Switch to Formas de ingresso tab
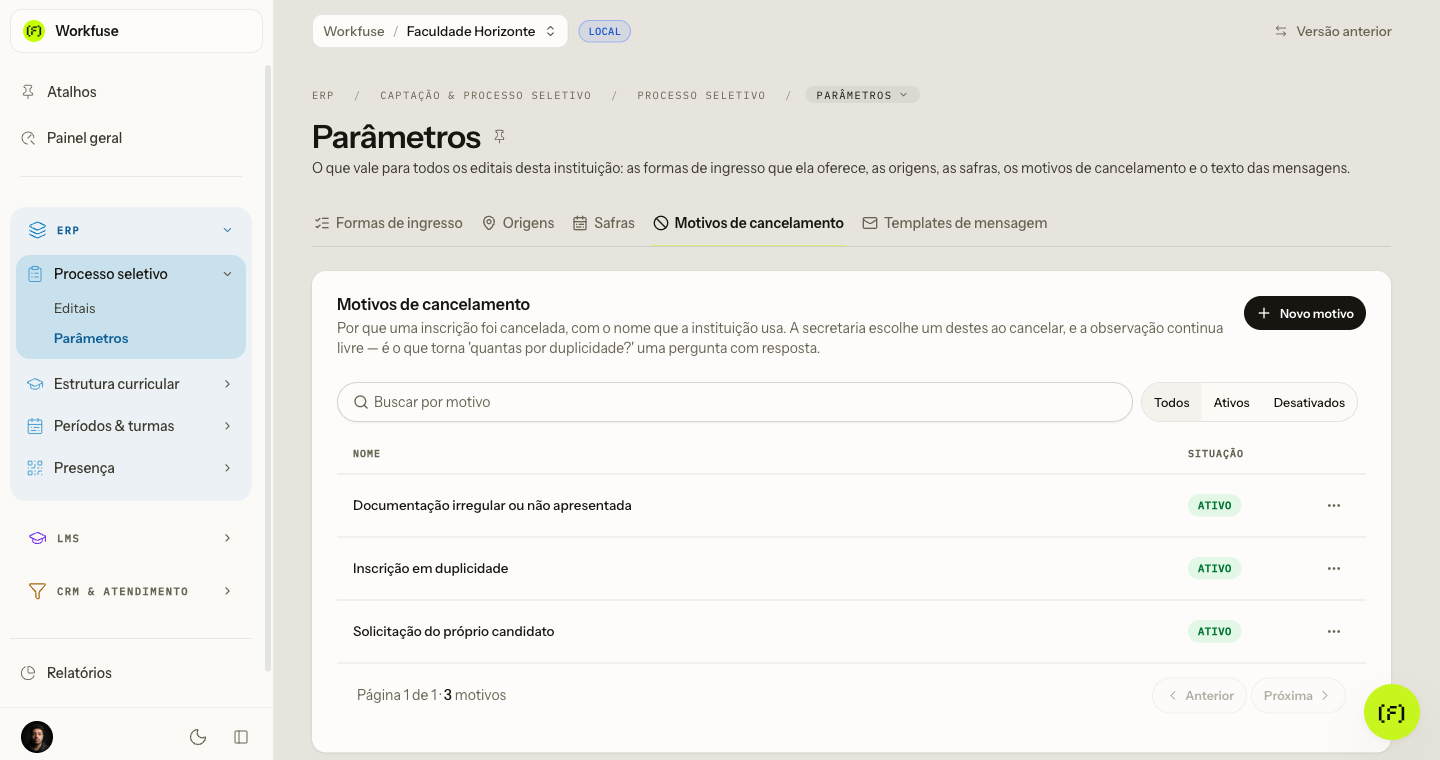1440x760 pixels. [x=388, y=223]
